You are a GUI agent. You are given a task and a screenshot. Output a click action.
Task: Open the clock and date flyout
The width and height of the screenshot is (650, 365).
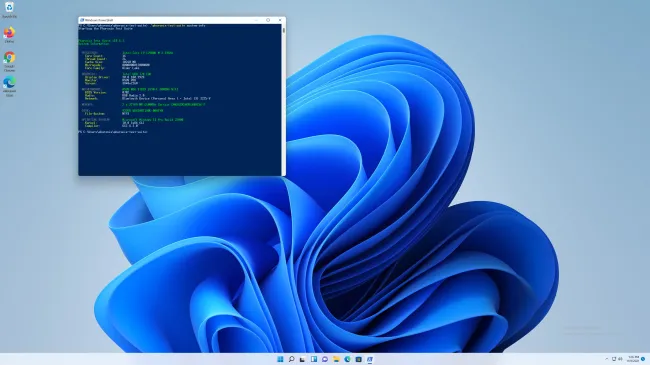(x=633, y=359)
